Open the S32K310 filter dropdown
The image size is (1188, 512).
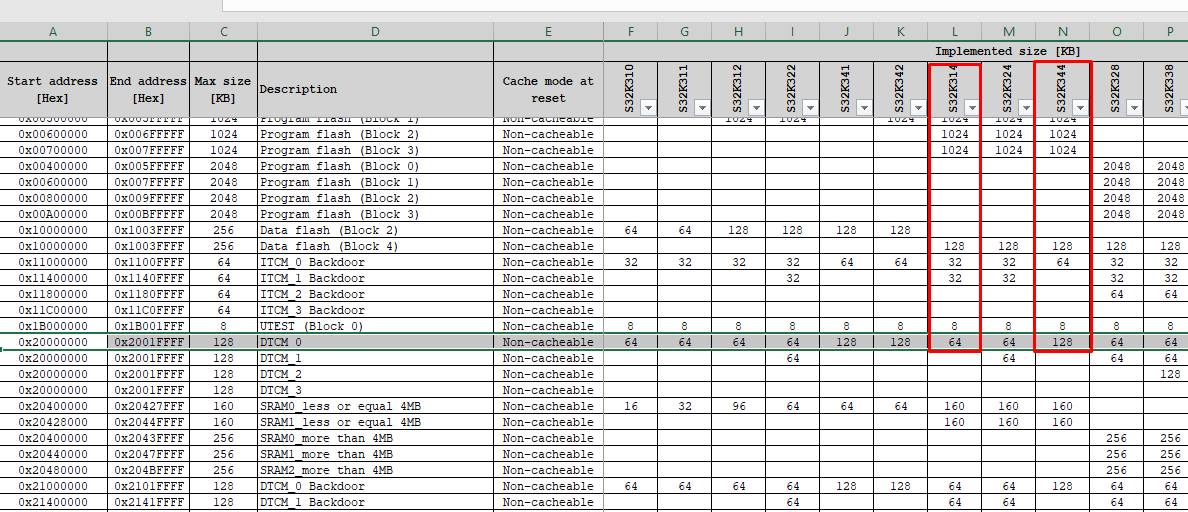tap(648, 108)
